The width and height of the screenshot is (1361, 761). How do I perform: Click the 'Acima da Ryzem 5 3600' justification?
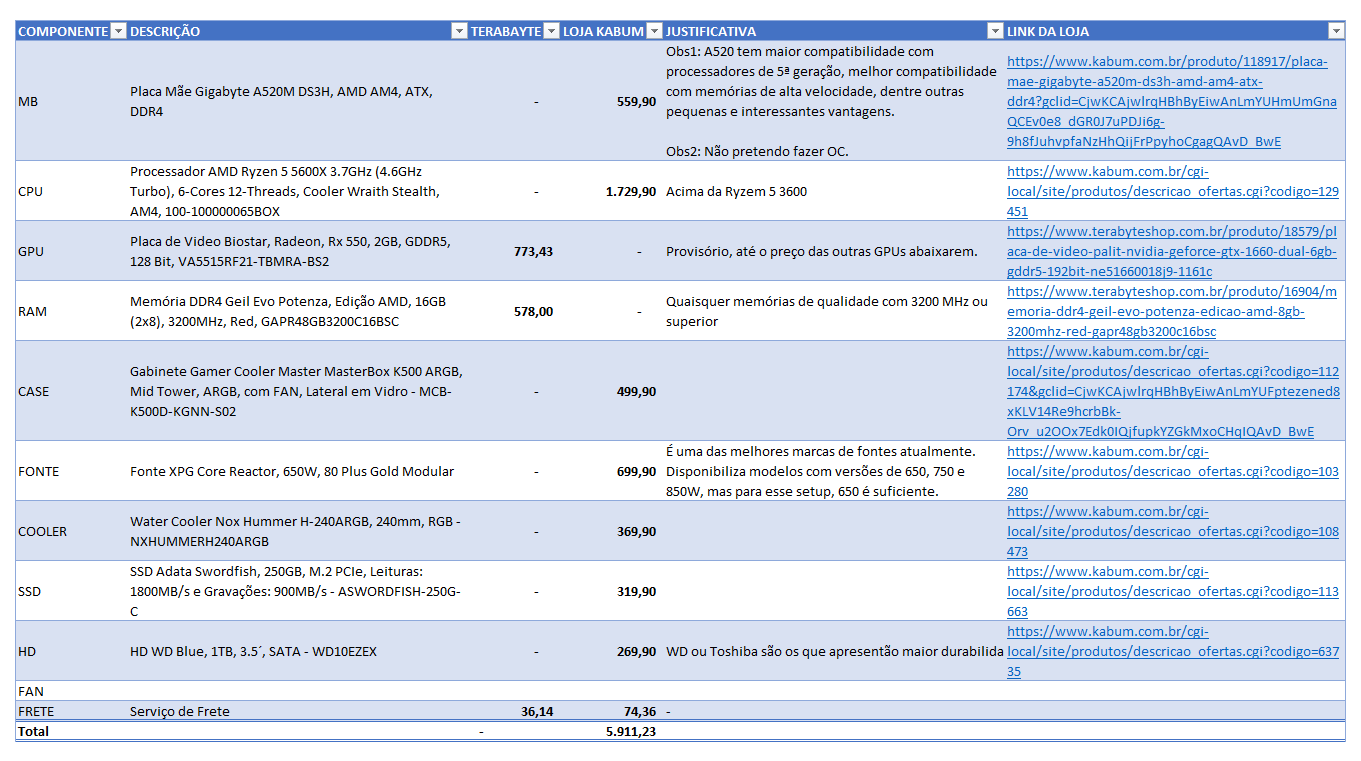[737, 191]
